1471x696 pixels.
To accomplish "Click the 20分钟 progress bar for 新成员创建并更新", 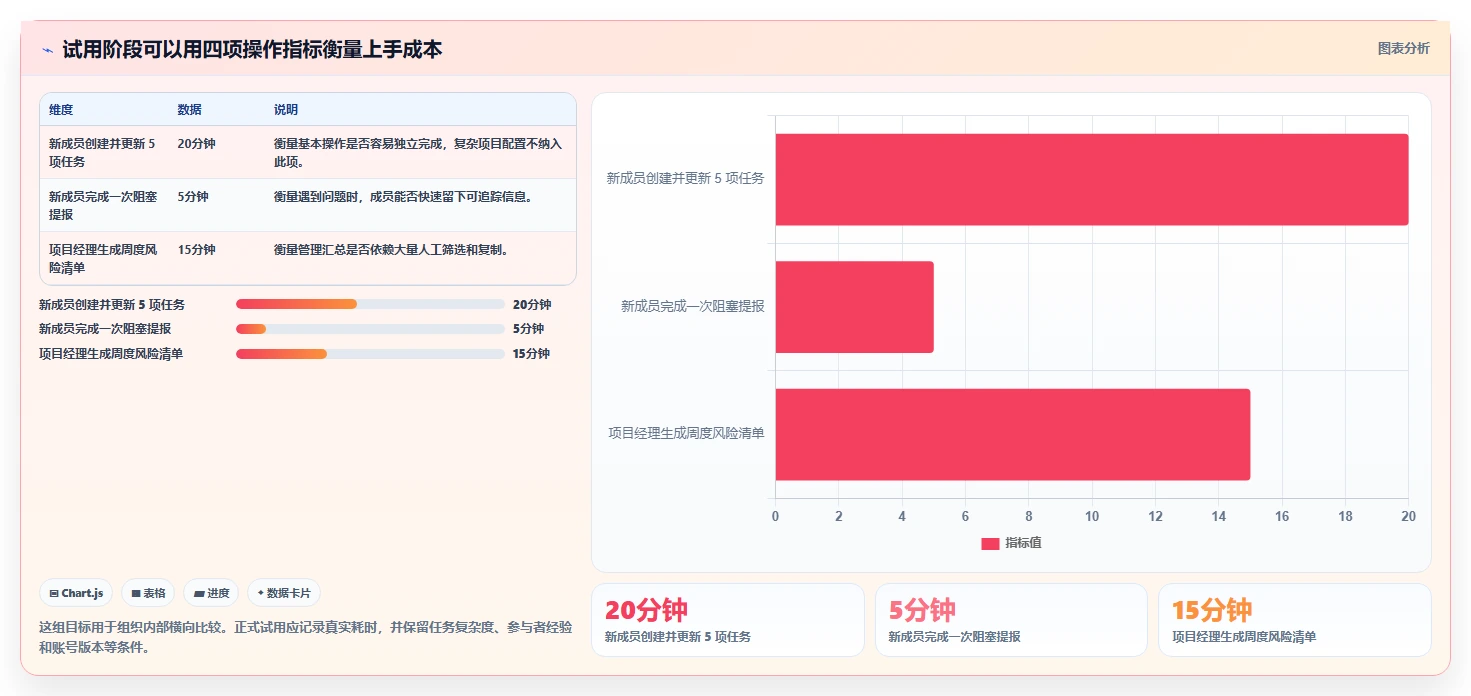I will tap(370, 304).
